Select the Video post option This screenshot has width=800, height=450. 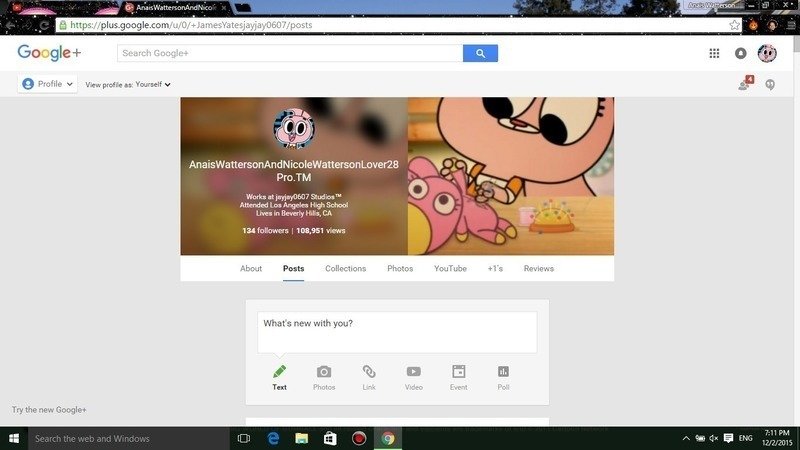tap(413, 377)
